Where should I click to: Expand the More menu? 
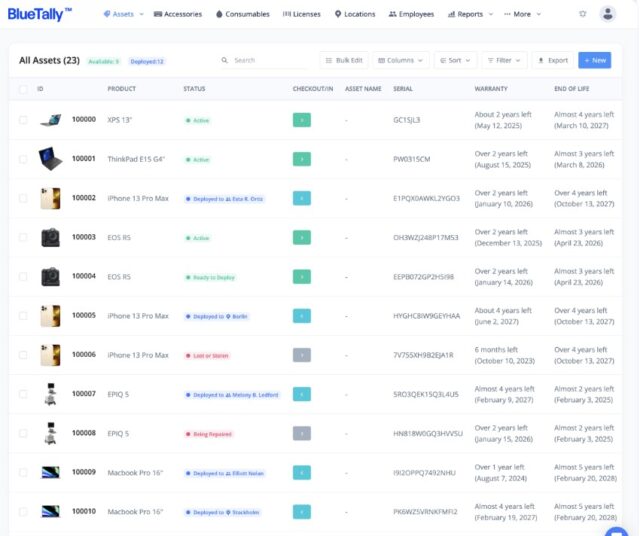point(522,14)
